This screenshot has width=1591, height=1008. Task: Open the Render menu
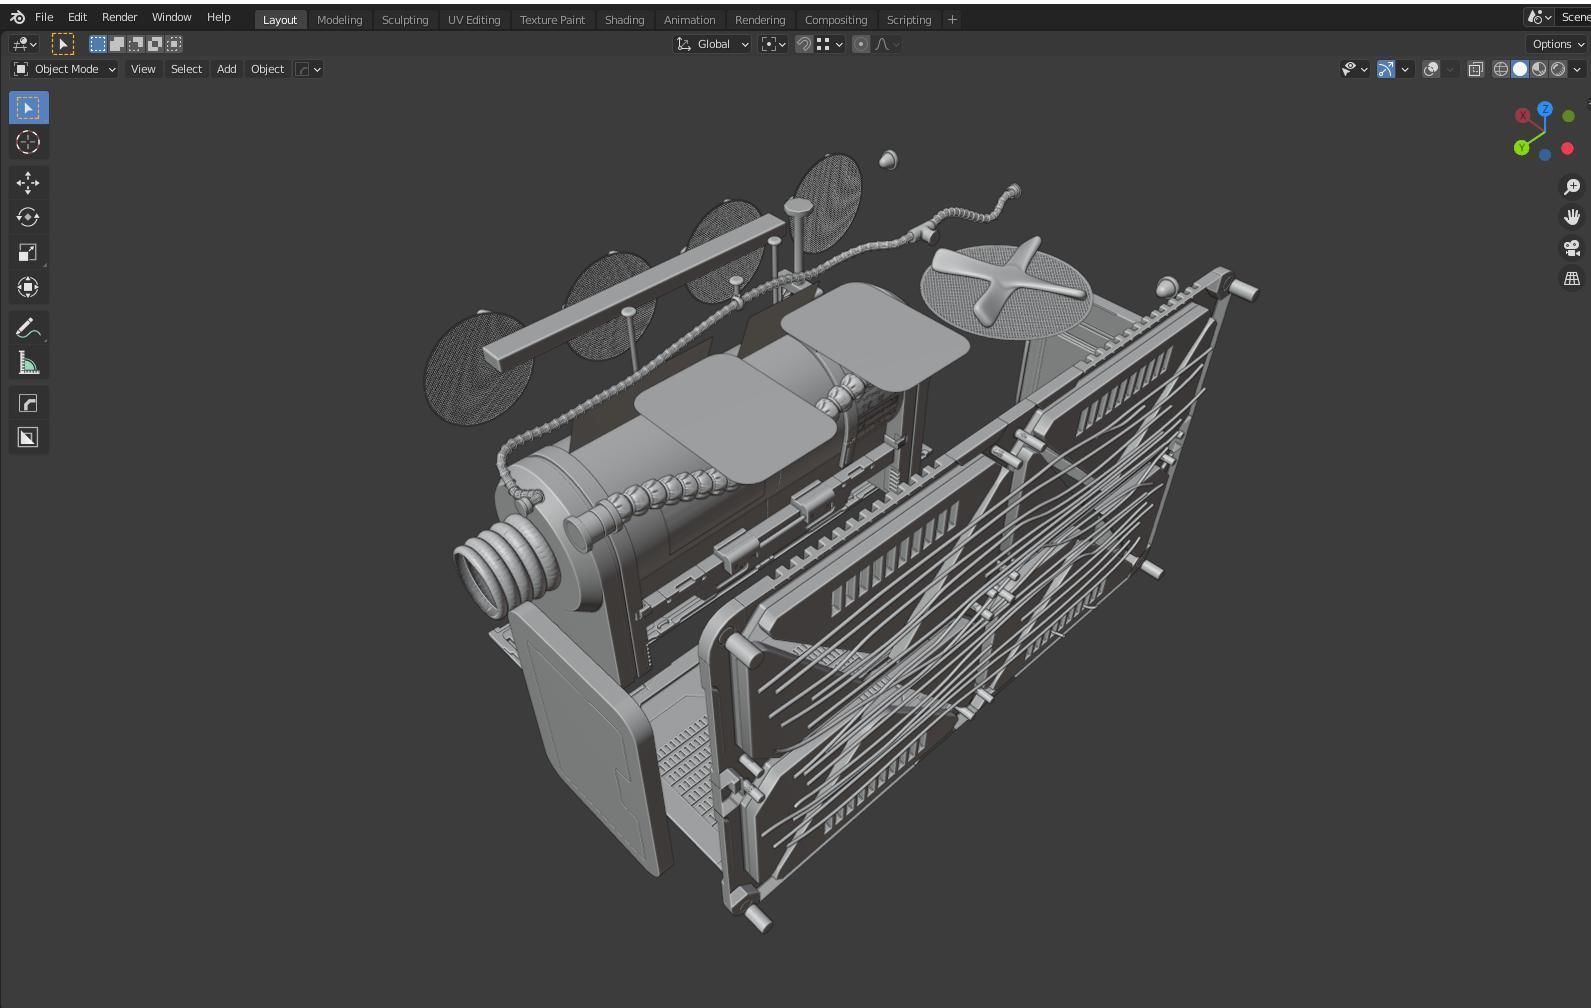click(119, 17)
